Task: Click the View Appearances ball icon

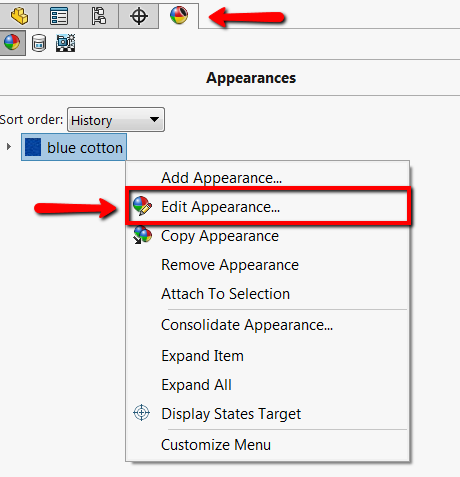Action: click(12, 42)
